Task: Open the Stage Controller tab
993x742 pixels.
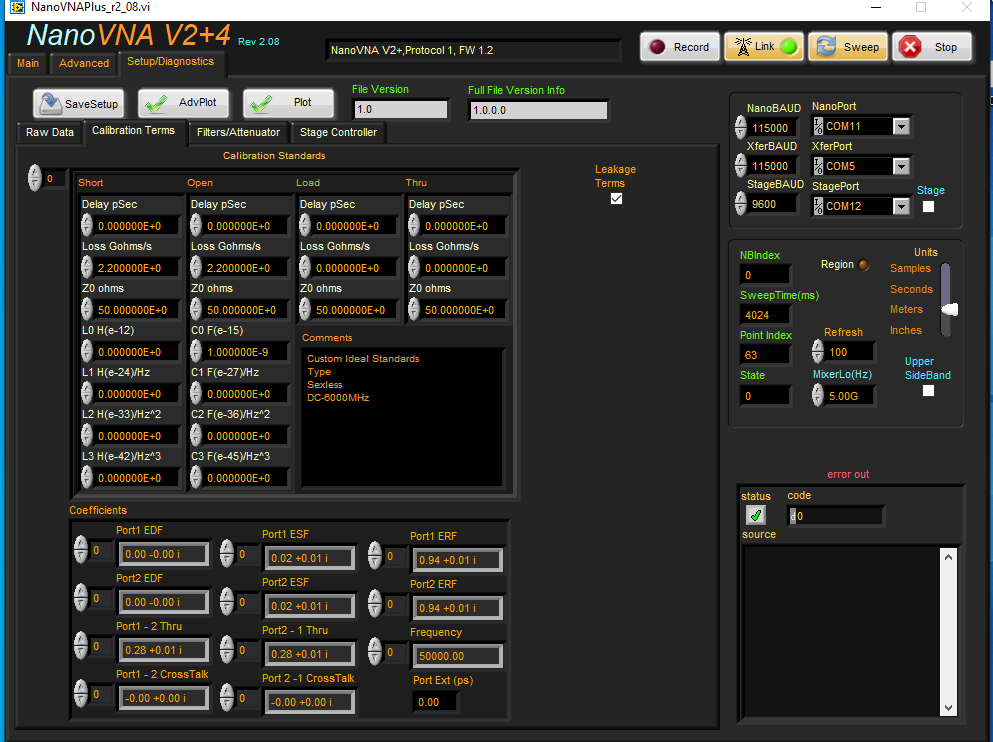Action: pyautogui.click(x=338, y=132)
